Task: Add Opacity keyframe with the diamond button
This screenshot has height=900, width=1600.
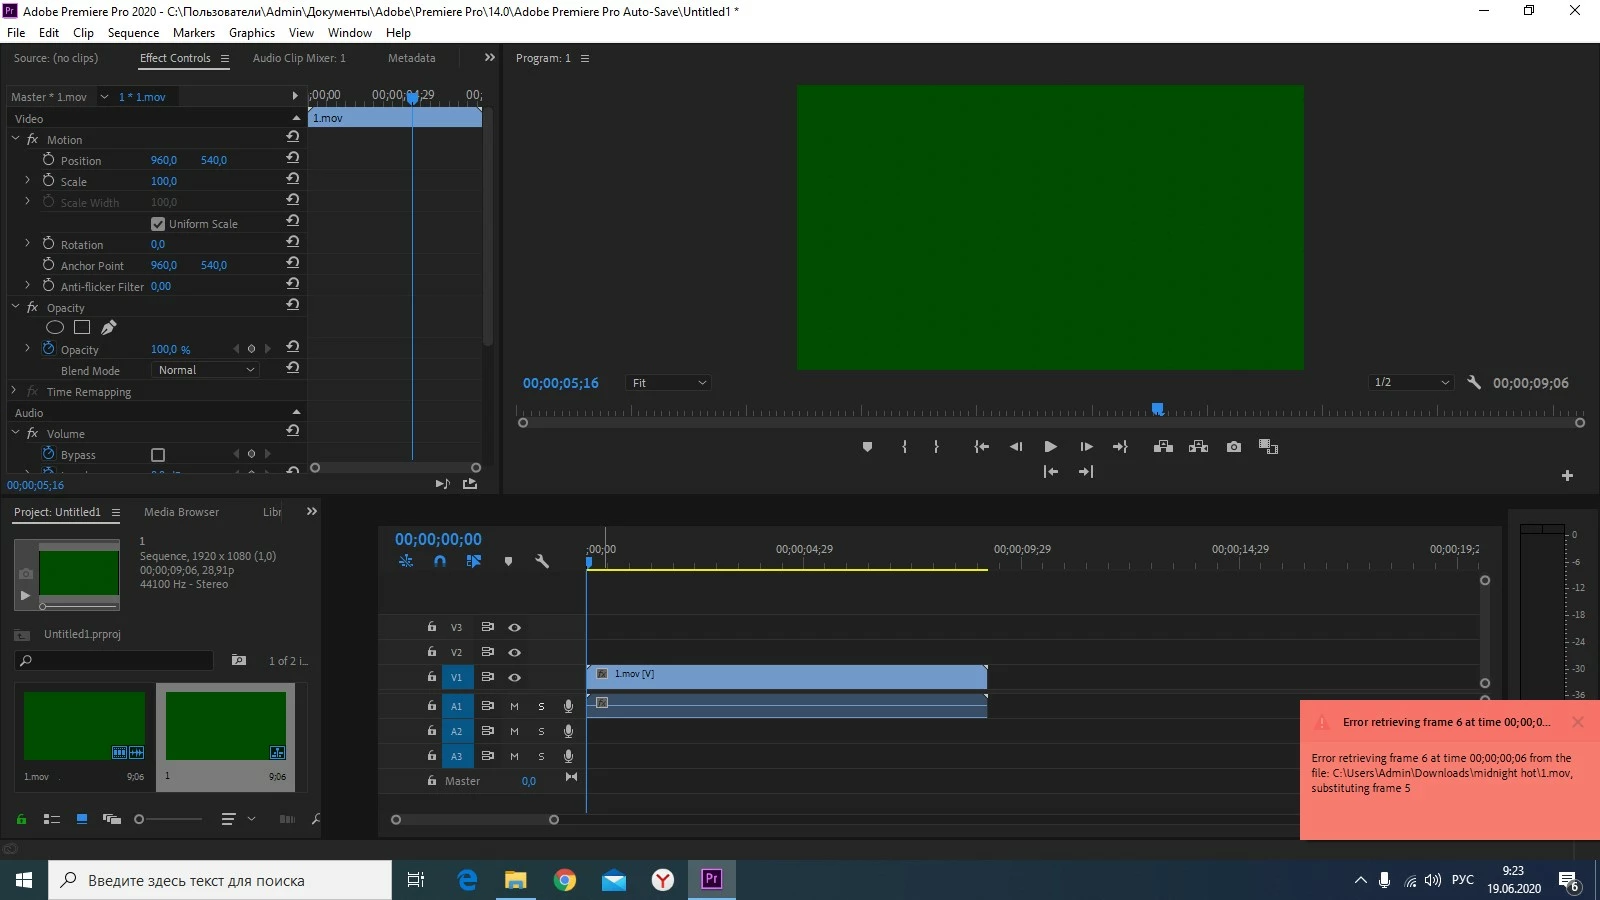Action: point(251,349)
